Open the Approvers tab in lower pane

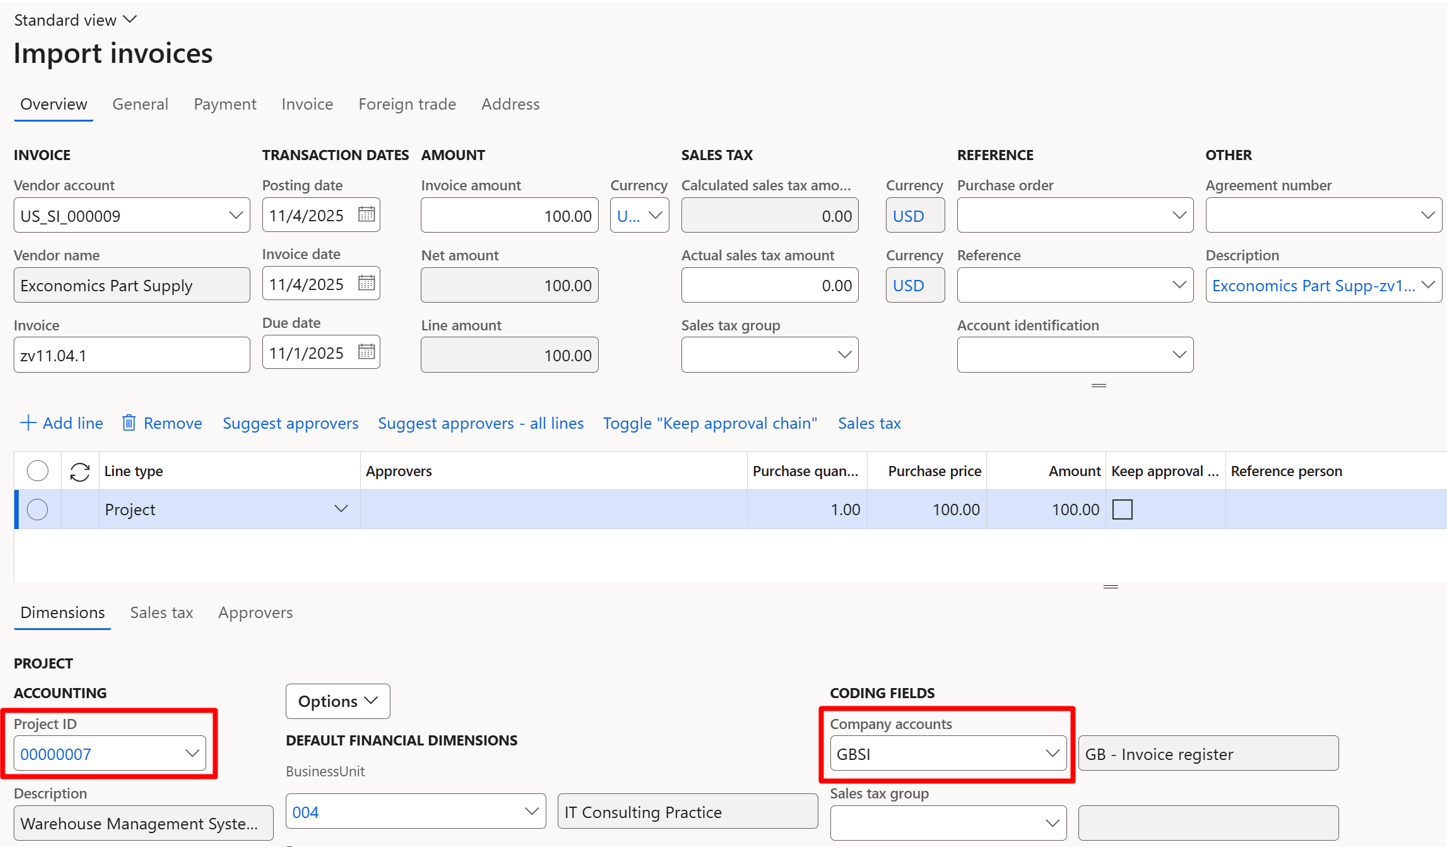pos(255,613)
